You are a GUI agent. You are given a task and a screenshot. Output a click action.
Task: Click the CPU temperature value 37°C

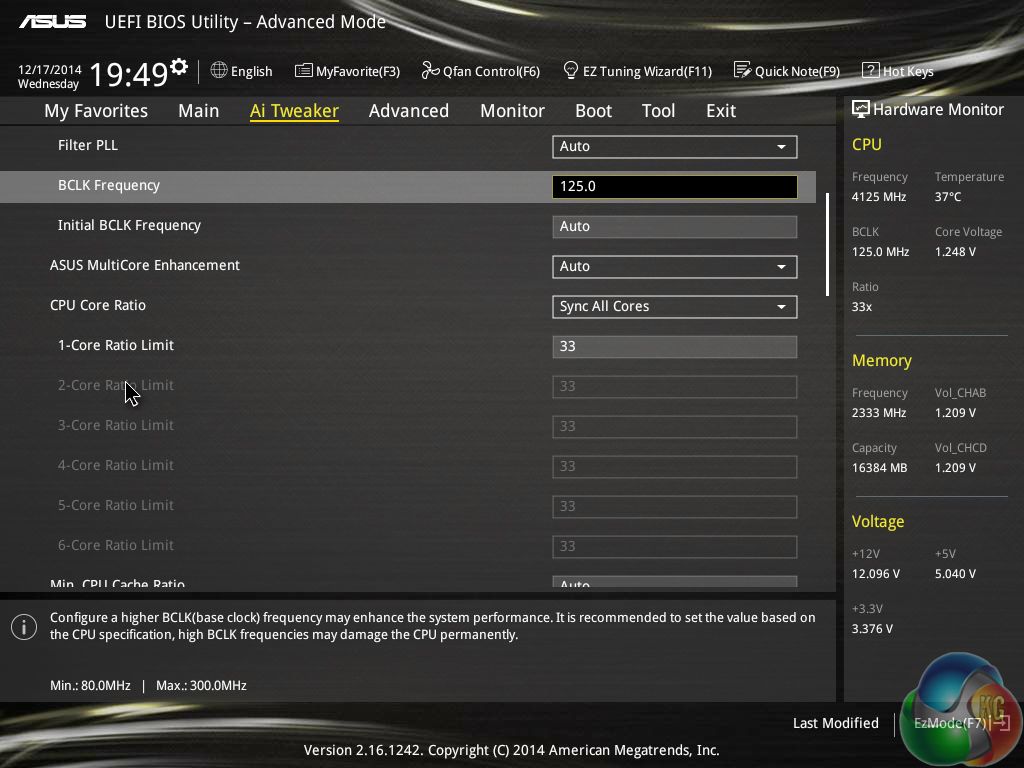coord(948,197)
